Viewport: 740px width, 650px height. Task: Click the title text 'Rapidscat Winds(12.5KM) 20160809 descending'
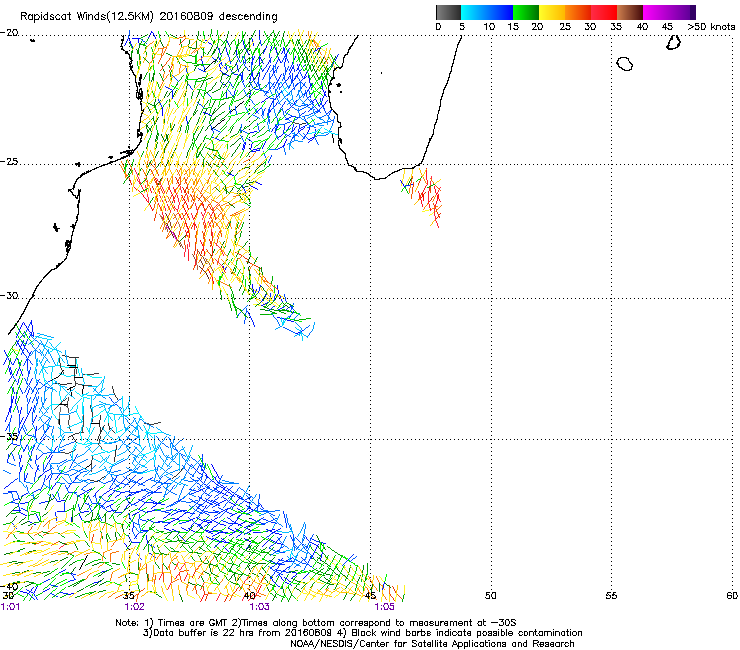tap(149, 17)
